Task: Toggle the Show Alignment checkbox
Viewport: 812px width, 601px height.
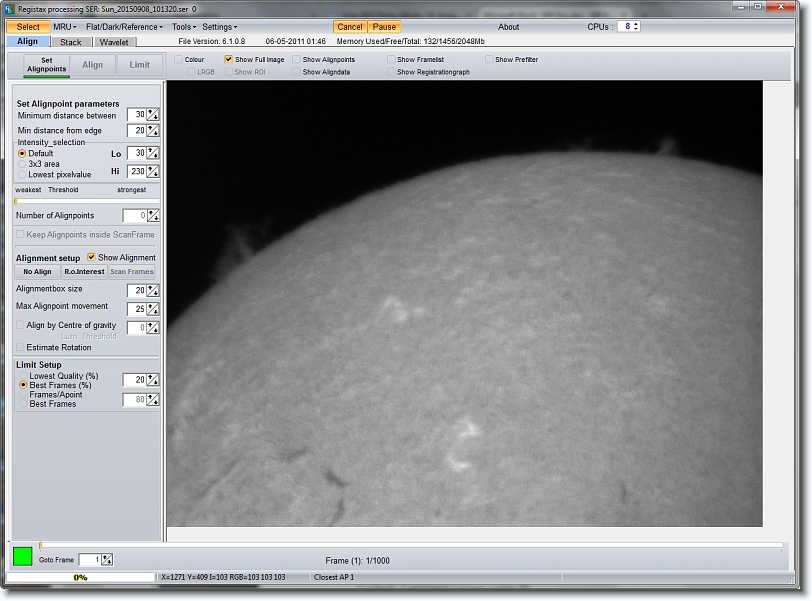Action: [x=92, y=257]
